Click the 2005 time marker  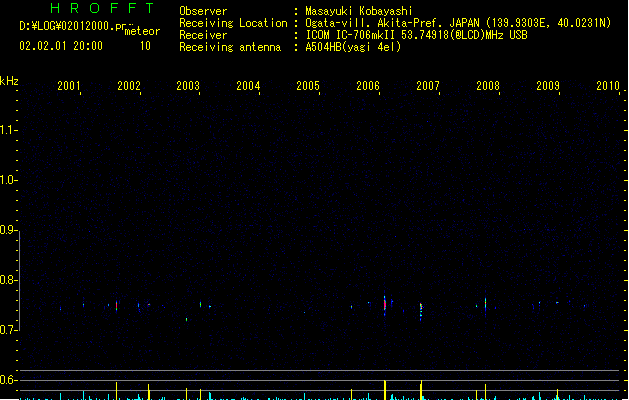(308, 85)
